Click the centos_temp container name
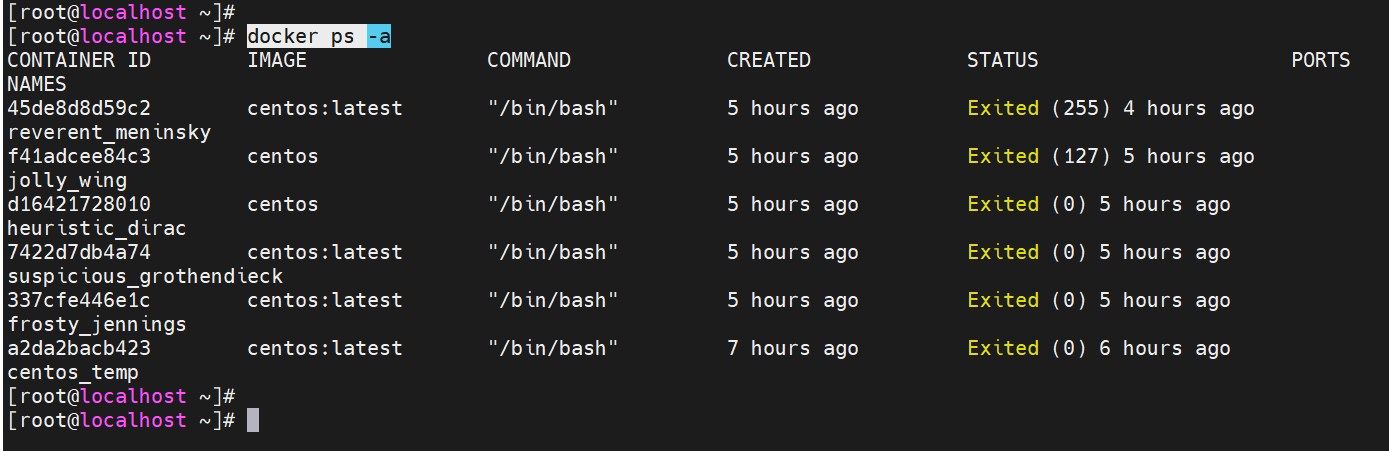1389x451 pixels. pyautogui.click(x=73, y=372)
